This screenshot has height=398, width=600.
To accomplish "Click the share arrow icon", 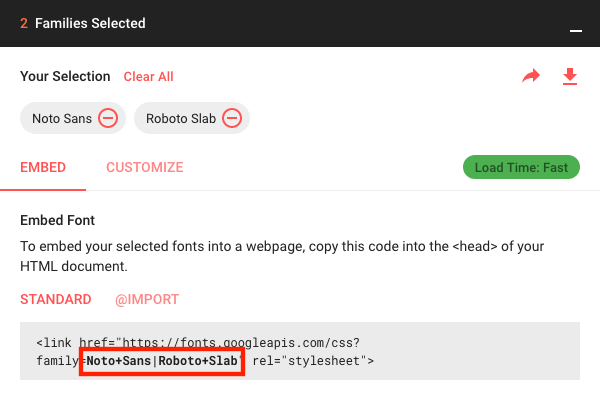I will (531, 76).
